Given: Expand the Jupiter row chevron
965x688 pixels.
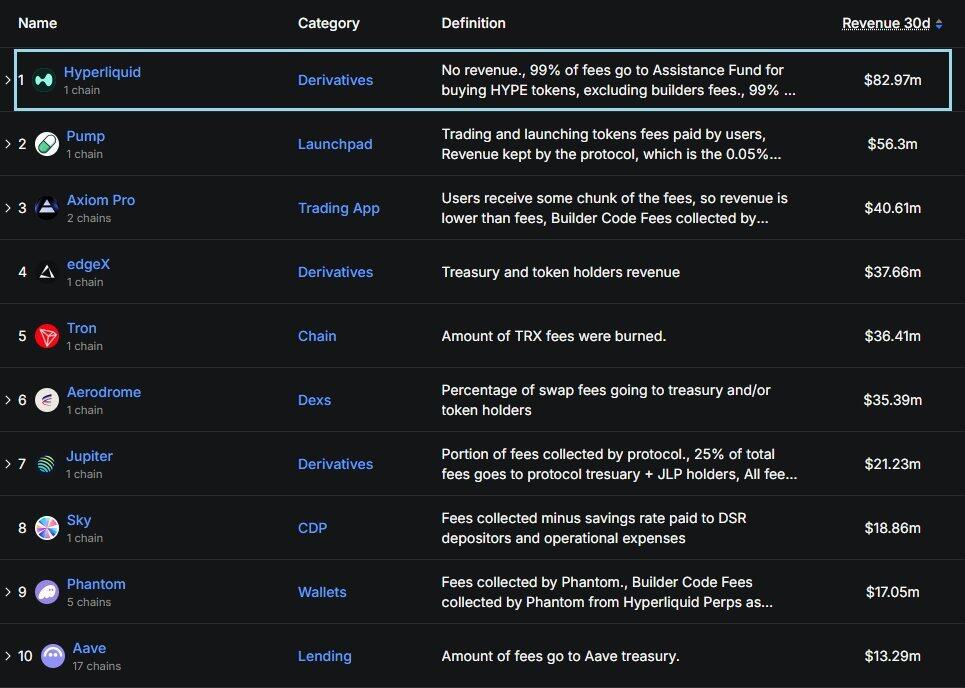Looking at the screenshot, I should point(8,464).
